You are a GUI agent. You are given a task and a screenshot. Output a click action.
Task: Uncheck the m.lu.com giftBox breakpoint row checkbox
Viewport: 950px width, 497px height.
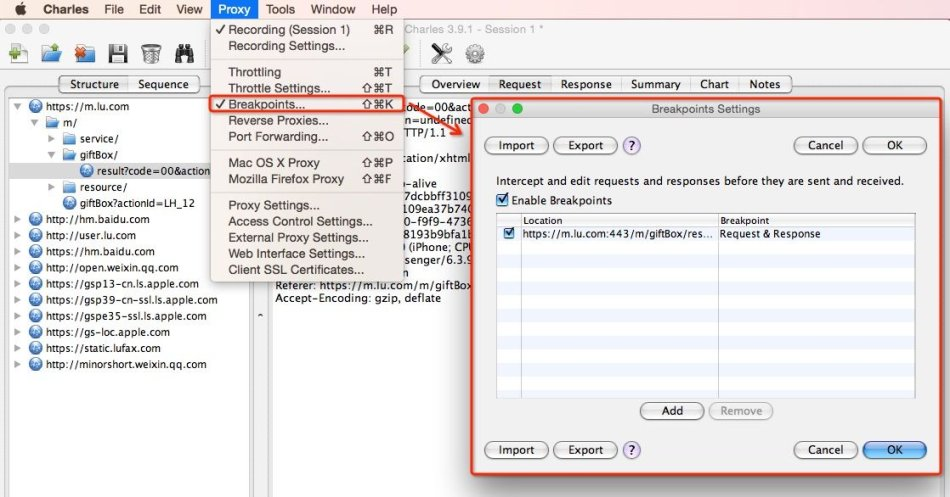pyautogui.click(x=508, y=233)
